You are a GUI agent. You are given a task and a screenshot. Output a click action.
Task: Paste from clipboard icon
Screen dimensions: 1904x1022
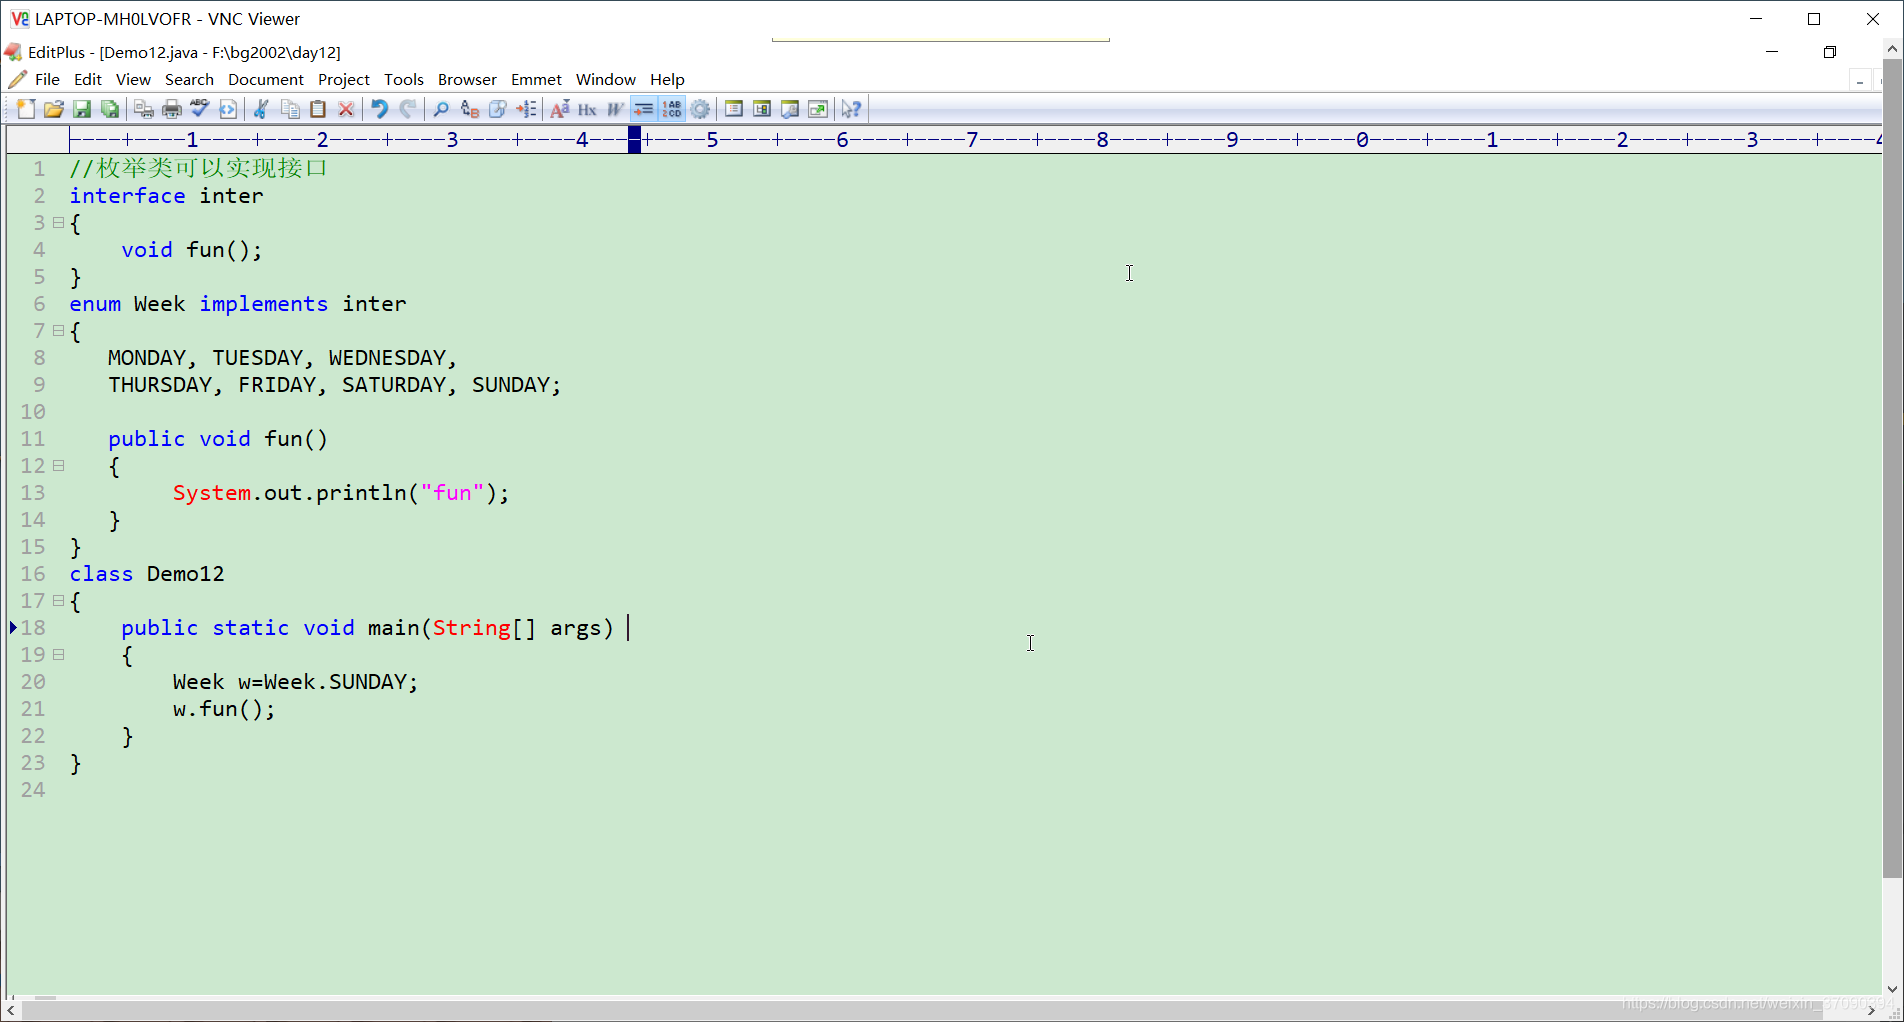[318, 109]
